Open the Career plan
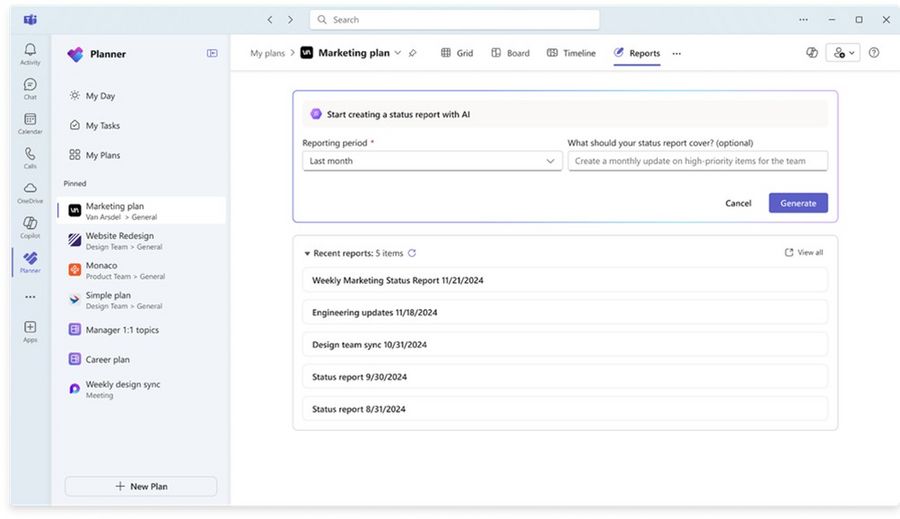The height and width of the screenshot is (519, 900). click(141, 359)
